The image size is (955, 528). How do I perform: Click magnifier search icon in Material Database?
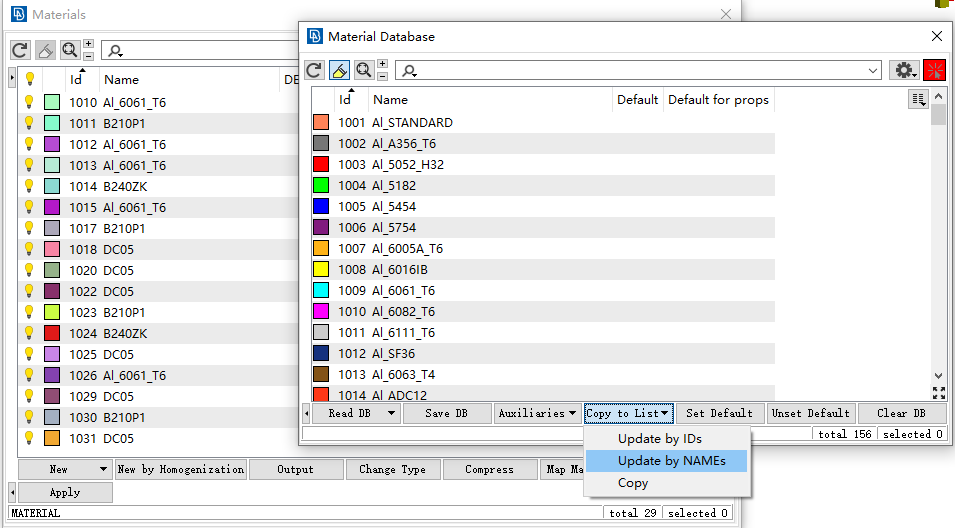tap(364, 71)
